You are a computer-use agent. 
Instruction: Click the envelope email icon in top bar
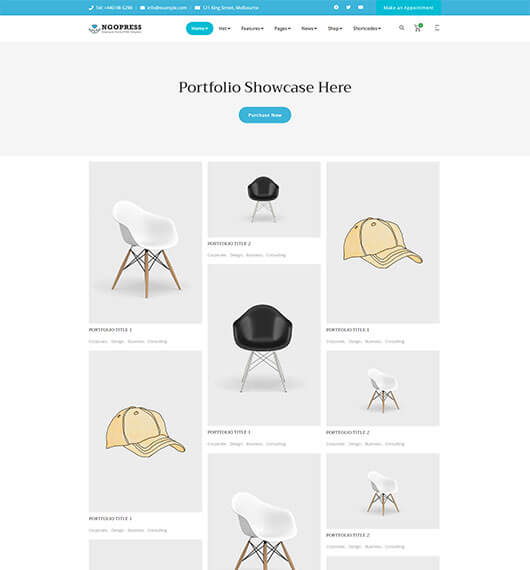[x=142, y=8]
